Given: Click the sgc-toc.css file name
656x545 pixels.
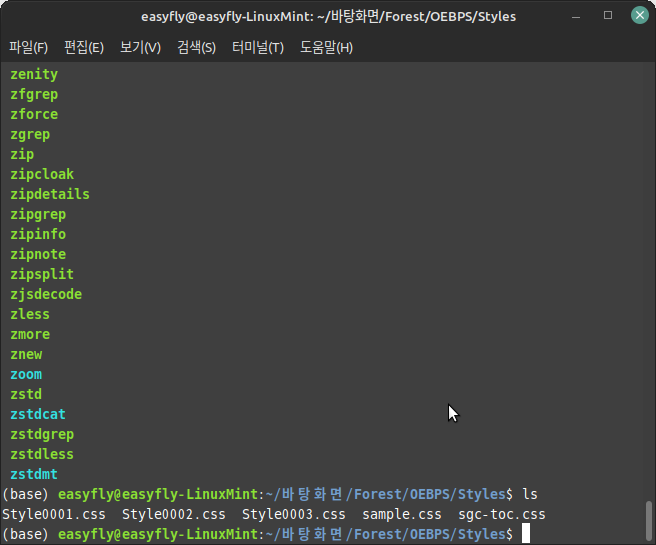Looking at the screenshot, I should [x=502, y=514].
